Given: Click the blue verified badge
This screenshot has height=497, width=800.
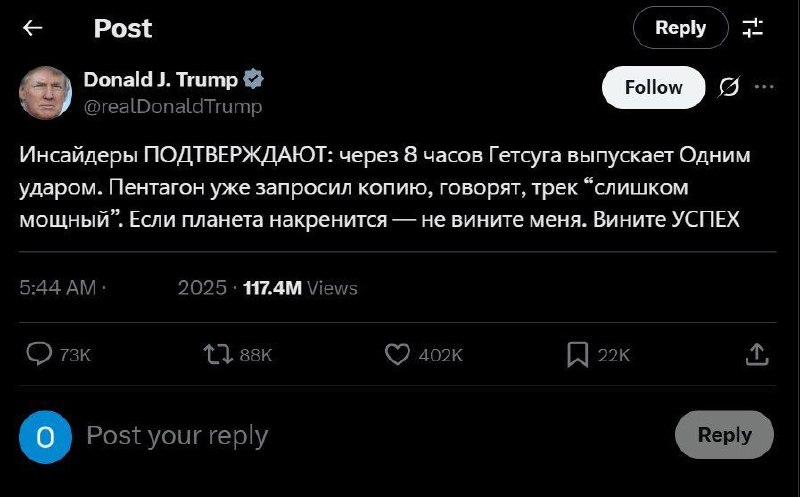Looking at the screenshot, I should coord(253,80).
